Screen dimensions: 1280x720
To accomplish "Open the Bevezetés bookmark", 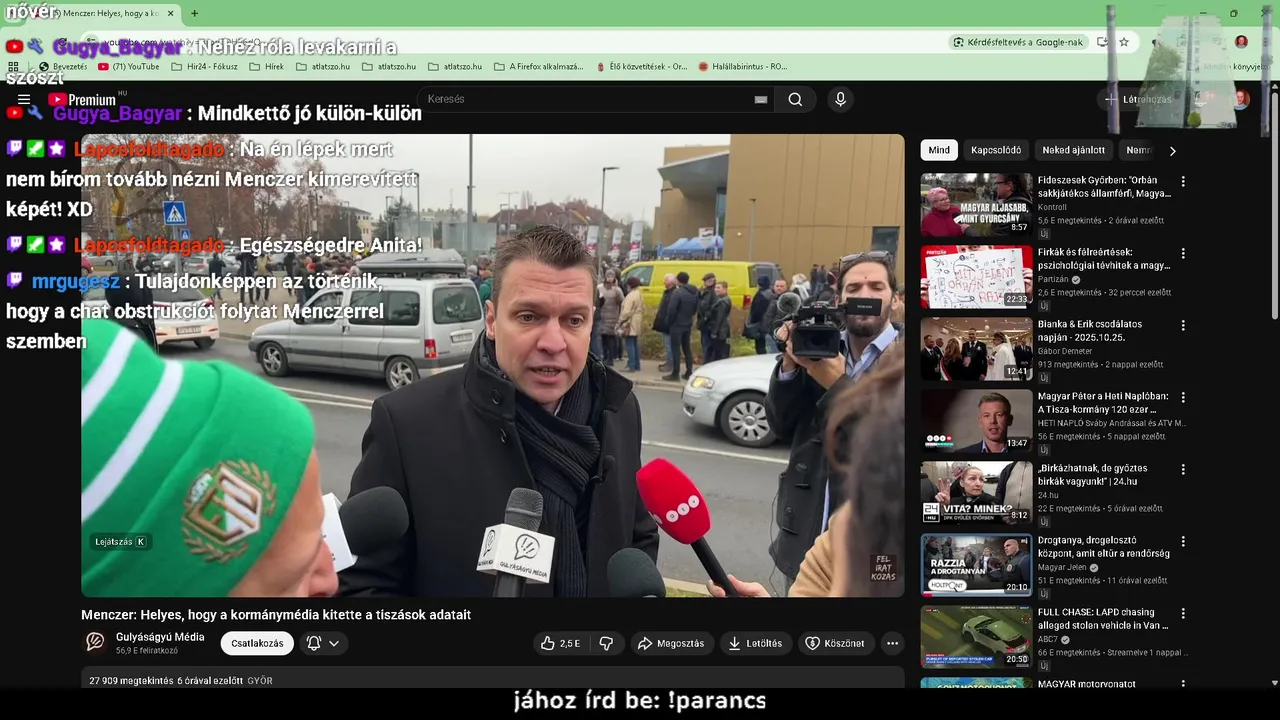I will coord(62,66).
